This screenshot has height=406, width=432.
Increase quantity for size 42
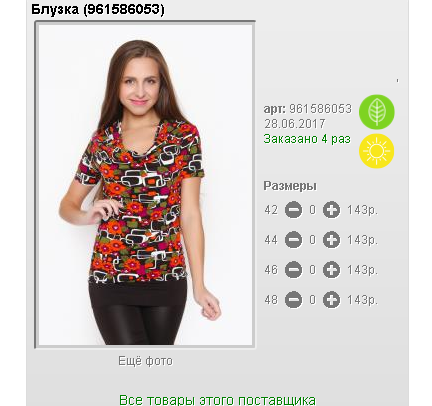click(x=331, y=210)
